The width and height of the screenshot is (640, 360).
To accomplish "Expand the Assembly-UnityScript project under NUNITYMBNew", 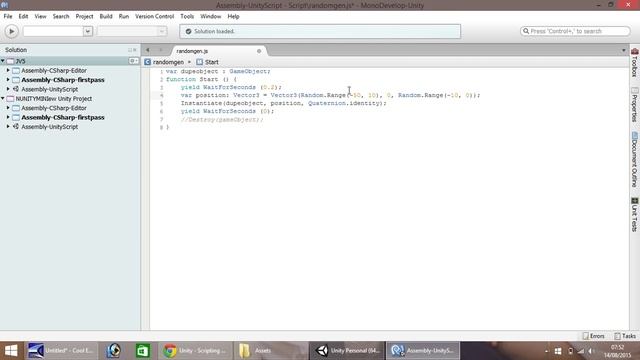I will coord(8,127).
